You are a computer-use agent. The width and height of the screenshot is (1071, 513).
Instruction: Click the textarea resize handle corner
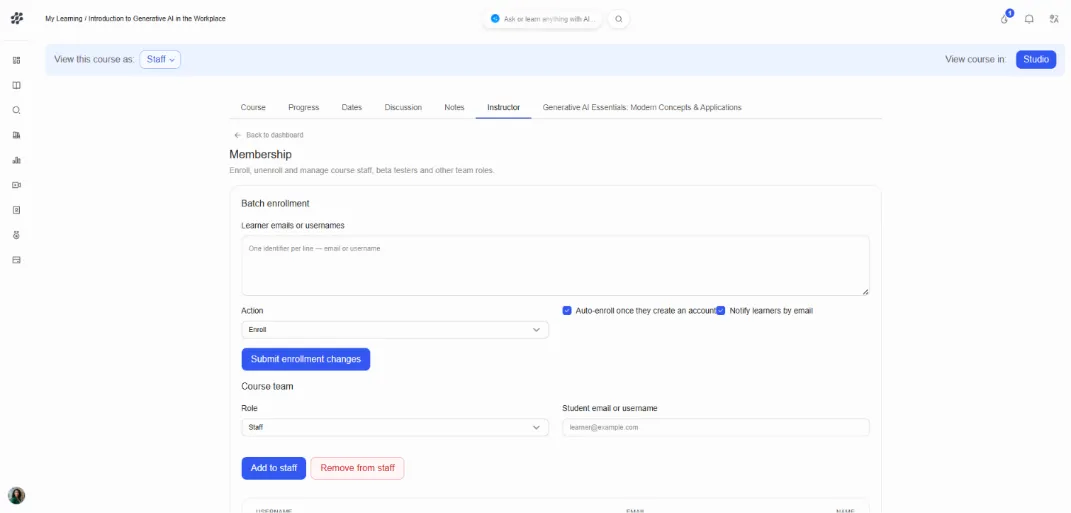coord(865,292)
